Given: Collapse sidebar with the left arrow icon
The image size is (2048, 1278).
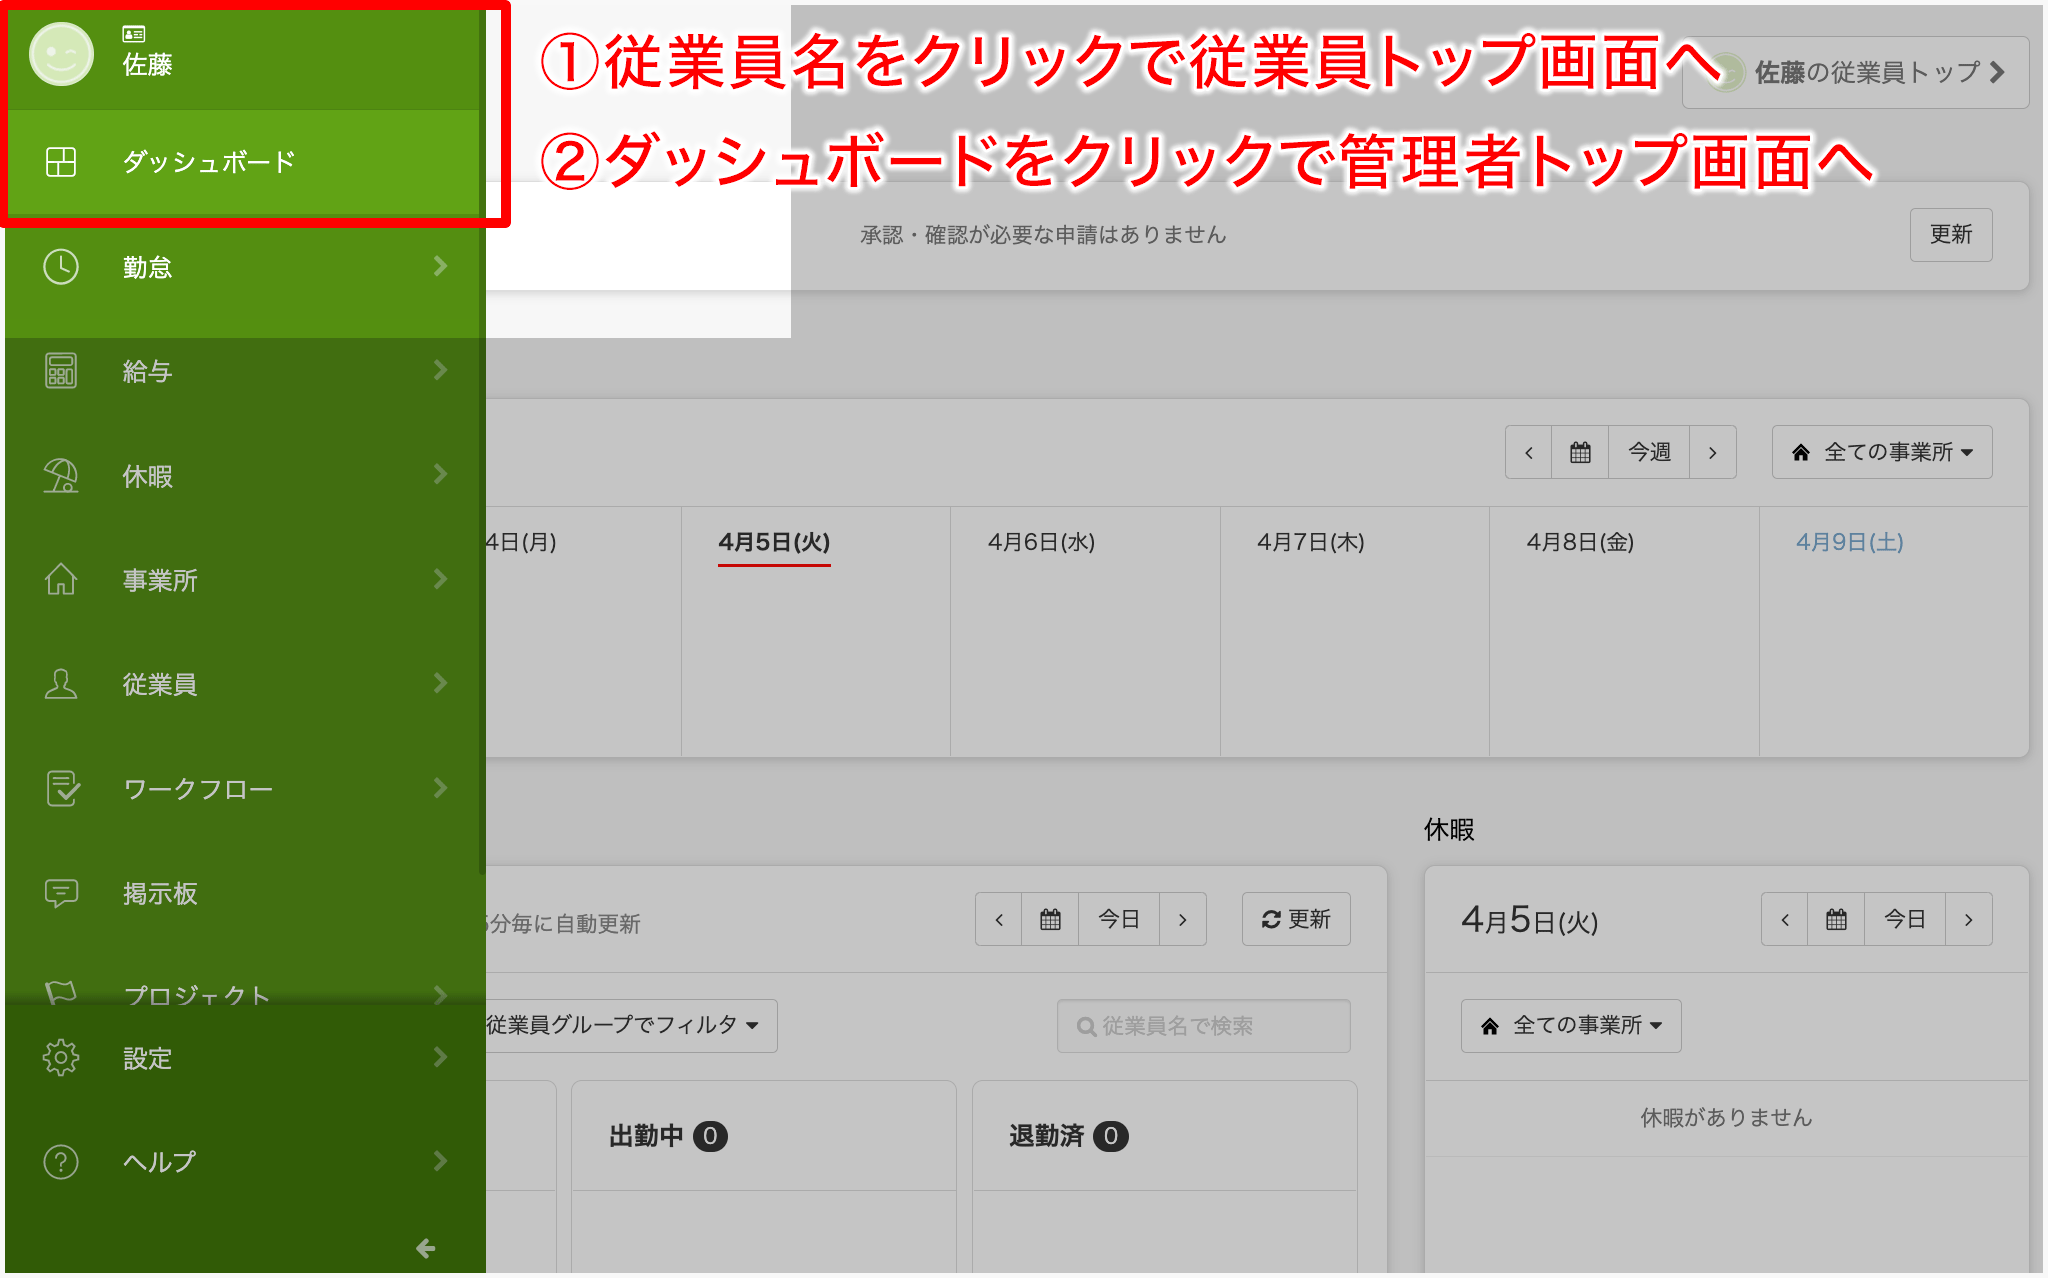Looking at the screenshot, I should 425,1248.
